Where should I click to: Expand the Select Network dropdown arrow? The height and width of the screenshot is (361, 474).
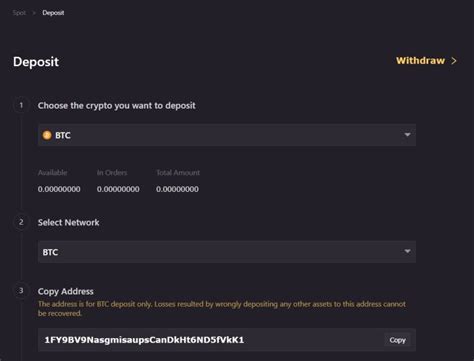(407, 251)
